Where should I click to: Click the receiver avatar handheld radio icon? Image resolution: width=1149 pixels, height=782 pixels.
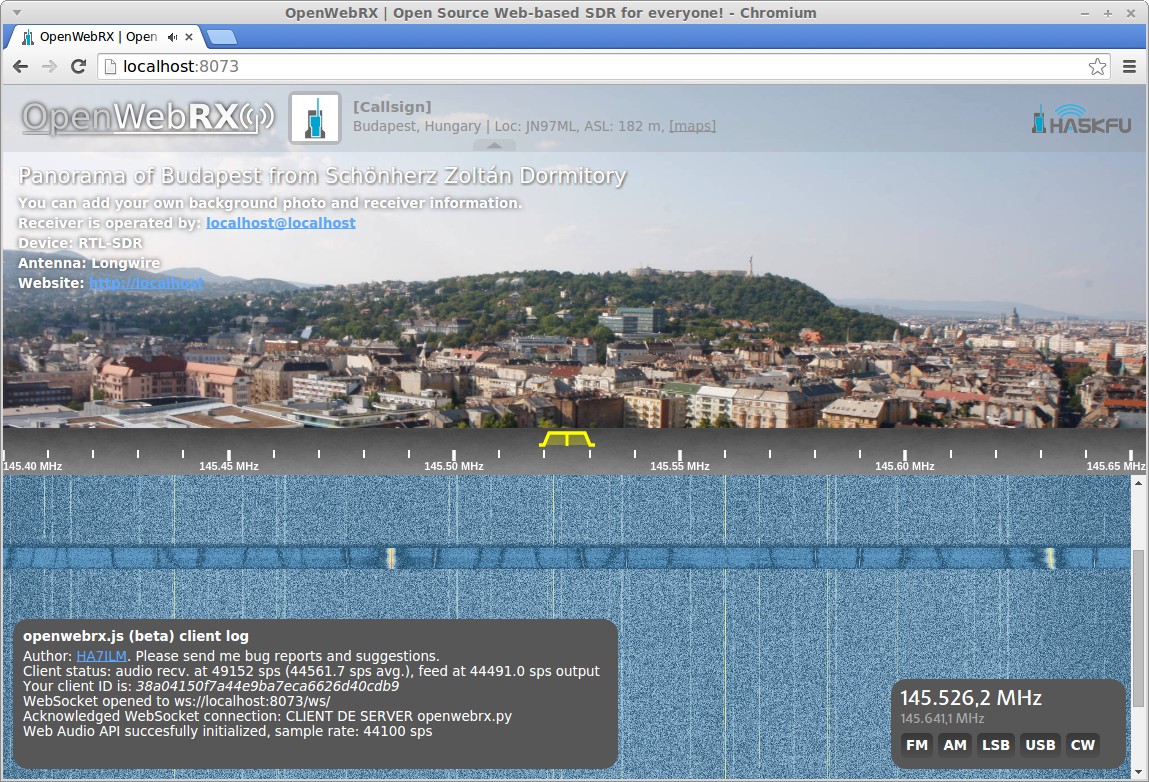(x=315, y=118)
